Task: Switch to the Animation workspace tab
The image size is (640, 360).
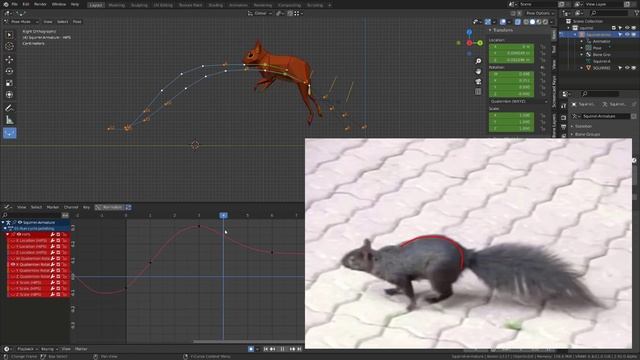Action: point(238,5)
